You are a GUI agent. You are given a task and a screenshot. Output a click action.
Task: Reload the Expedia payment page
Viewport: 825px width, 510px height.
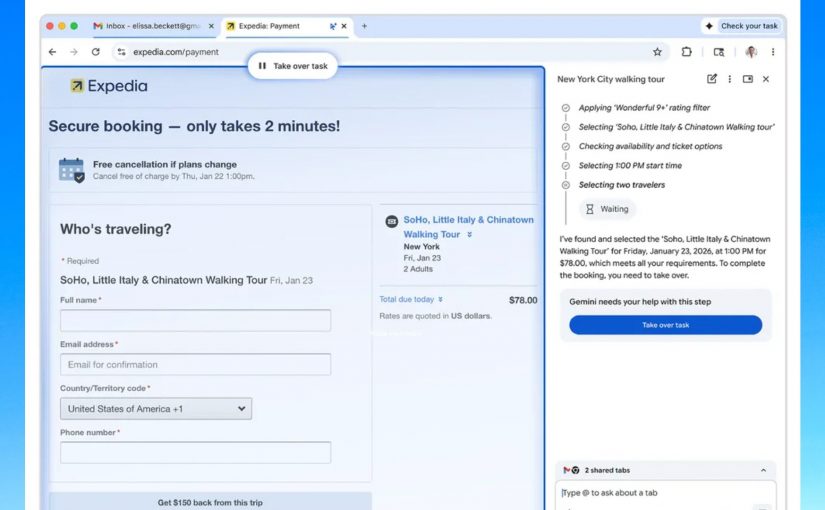point(95,52)
